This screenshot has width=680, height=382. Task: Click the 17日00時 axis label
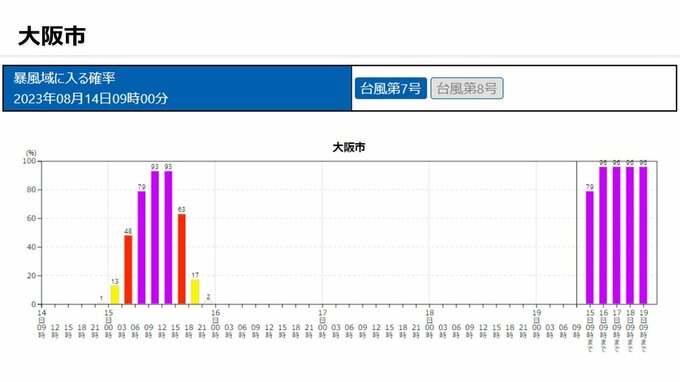click(323, 323)
